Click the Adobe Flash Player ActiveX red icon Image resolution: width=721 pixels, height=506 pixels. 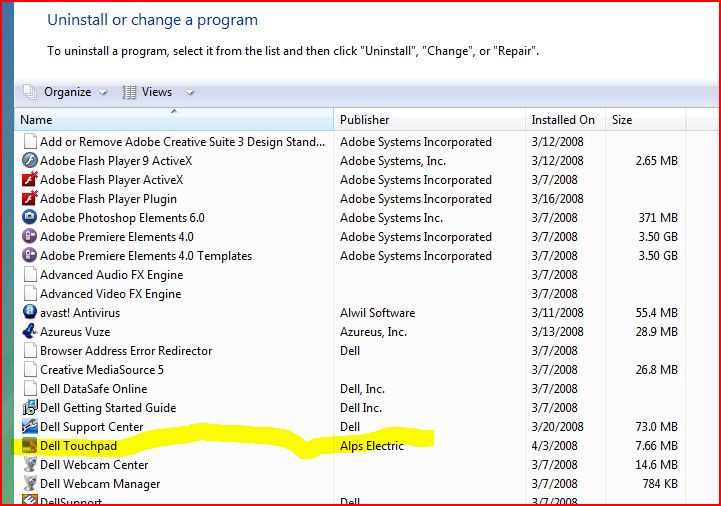(x=30, y=179)
